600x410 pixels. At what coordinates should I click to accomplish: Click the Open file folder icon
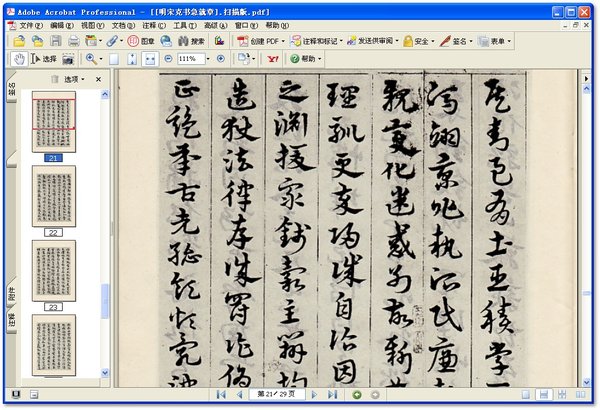(19, 41)
